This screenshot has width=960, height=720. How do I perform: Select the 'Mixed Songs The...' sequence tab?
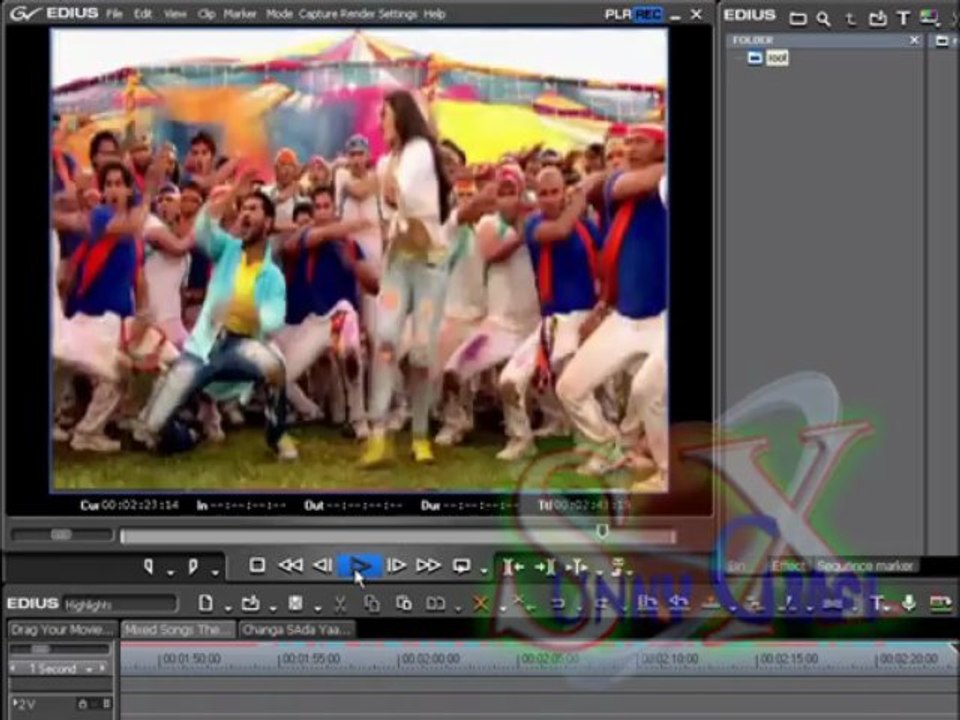(178, 629)
